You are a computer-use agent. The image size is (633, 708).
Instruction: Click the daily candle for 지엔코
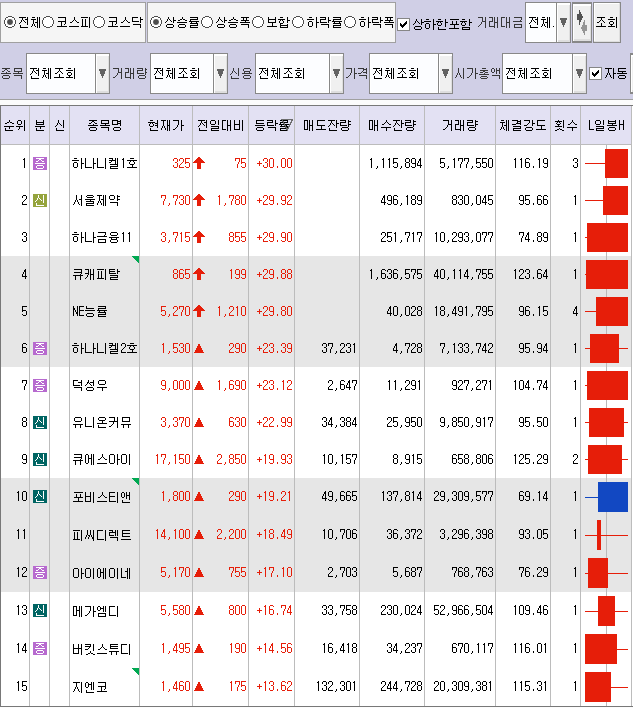(x=606, y=687)
